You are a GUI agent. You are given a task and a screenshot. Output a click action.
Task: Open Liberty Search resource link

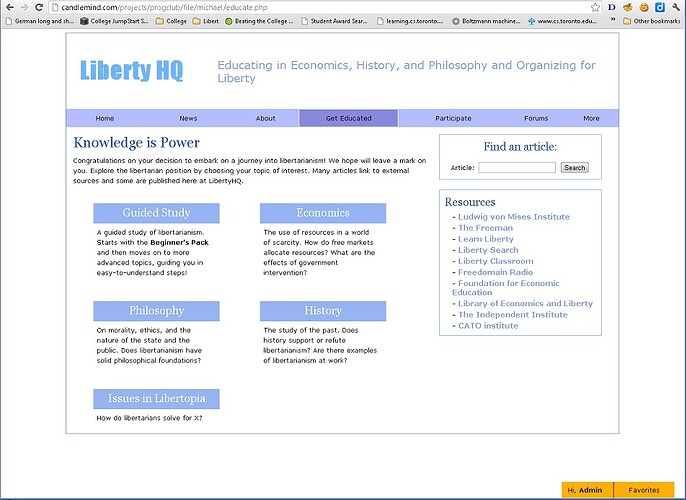(x=488, y=250)
